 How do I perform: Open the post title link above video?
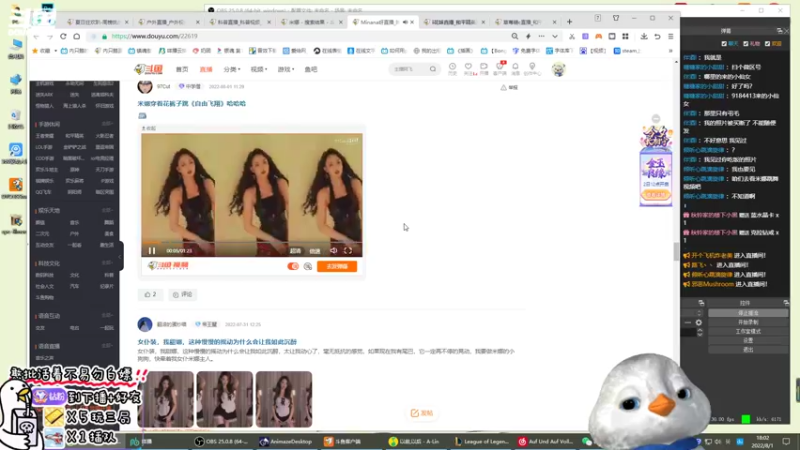tap(191, 104)
